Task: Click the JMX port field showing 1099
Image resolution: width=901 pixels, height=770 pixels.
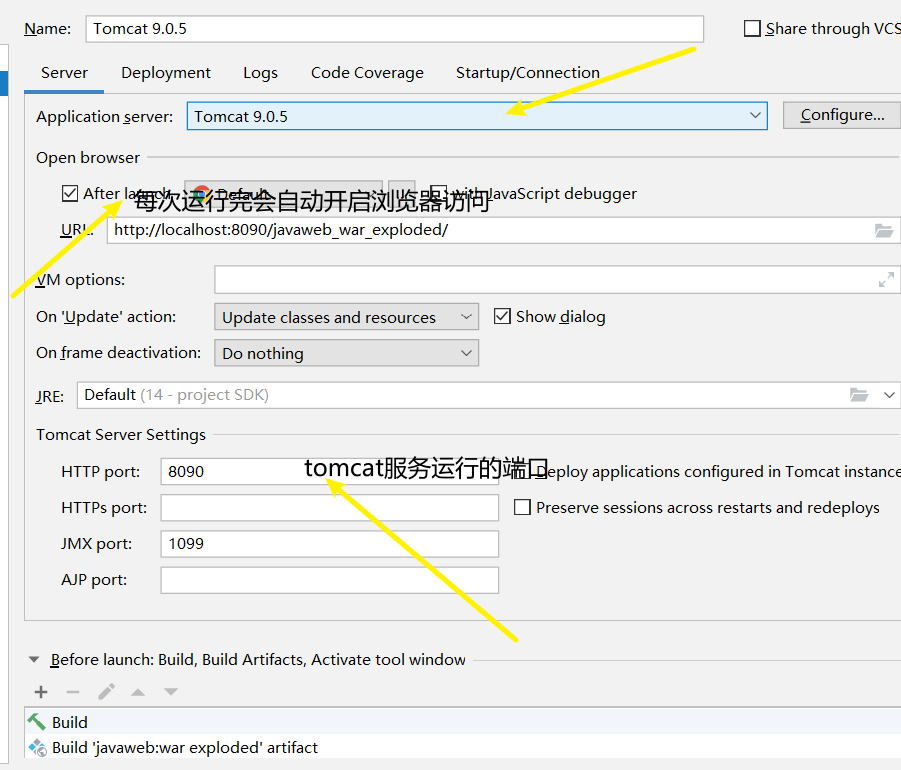Action: 329,544
